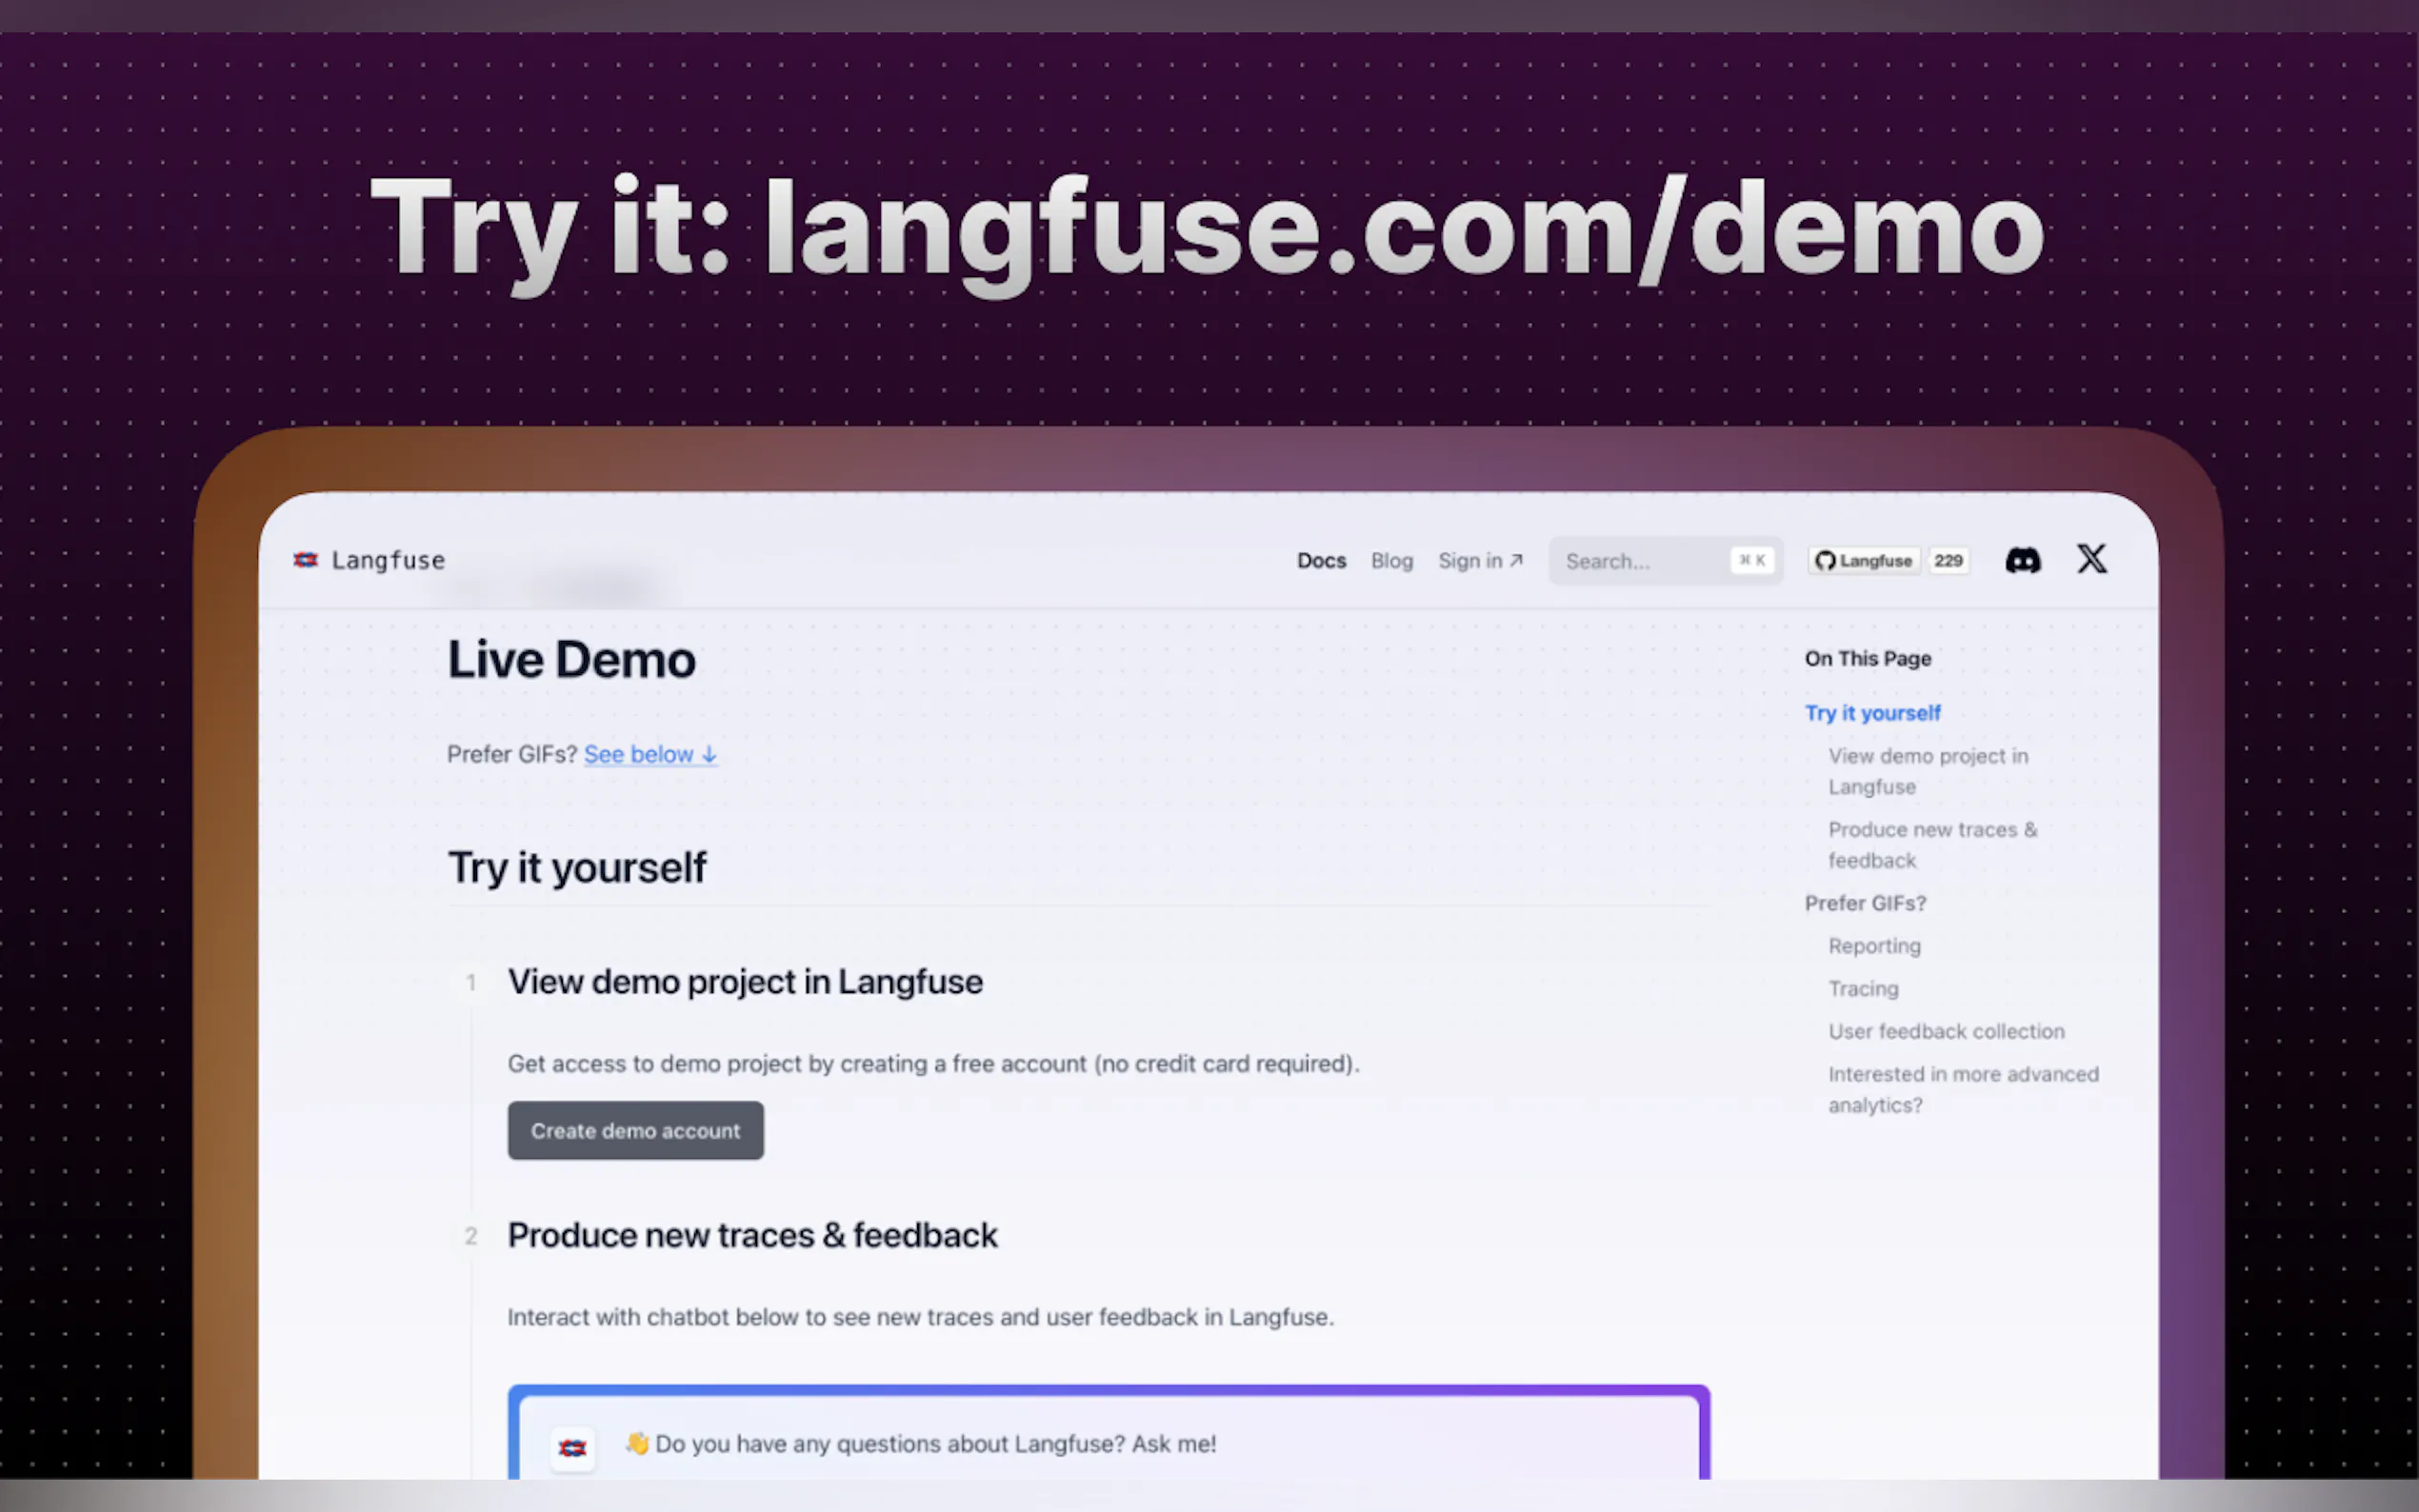The image size is (2419, 1512).
Task: Open the X (Twitter) icon
Action: (x=2091, y=559)
